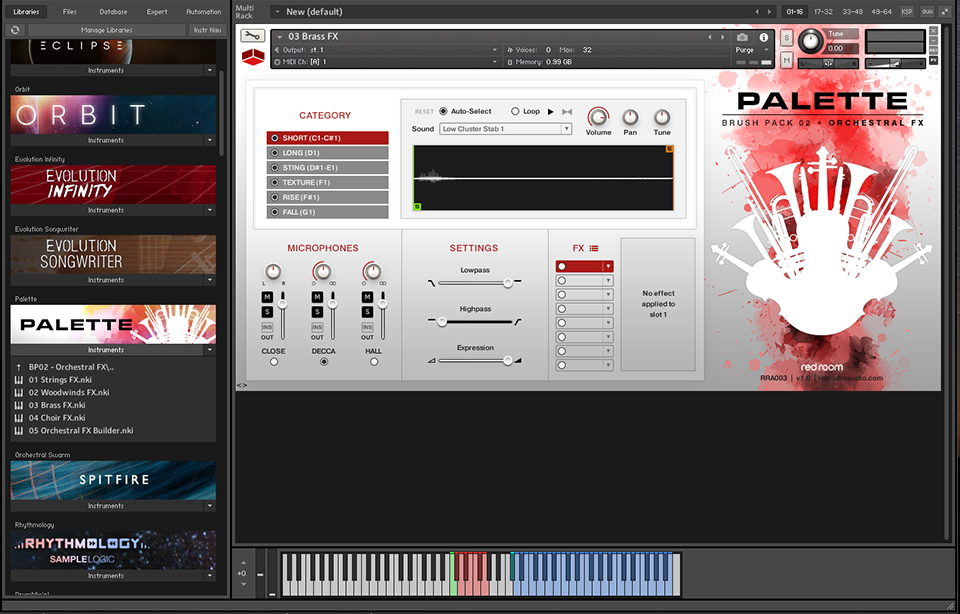Click the Evolution Infinity library banner
960x614 pixels.
point(113,184)
